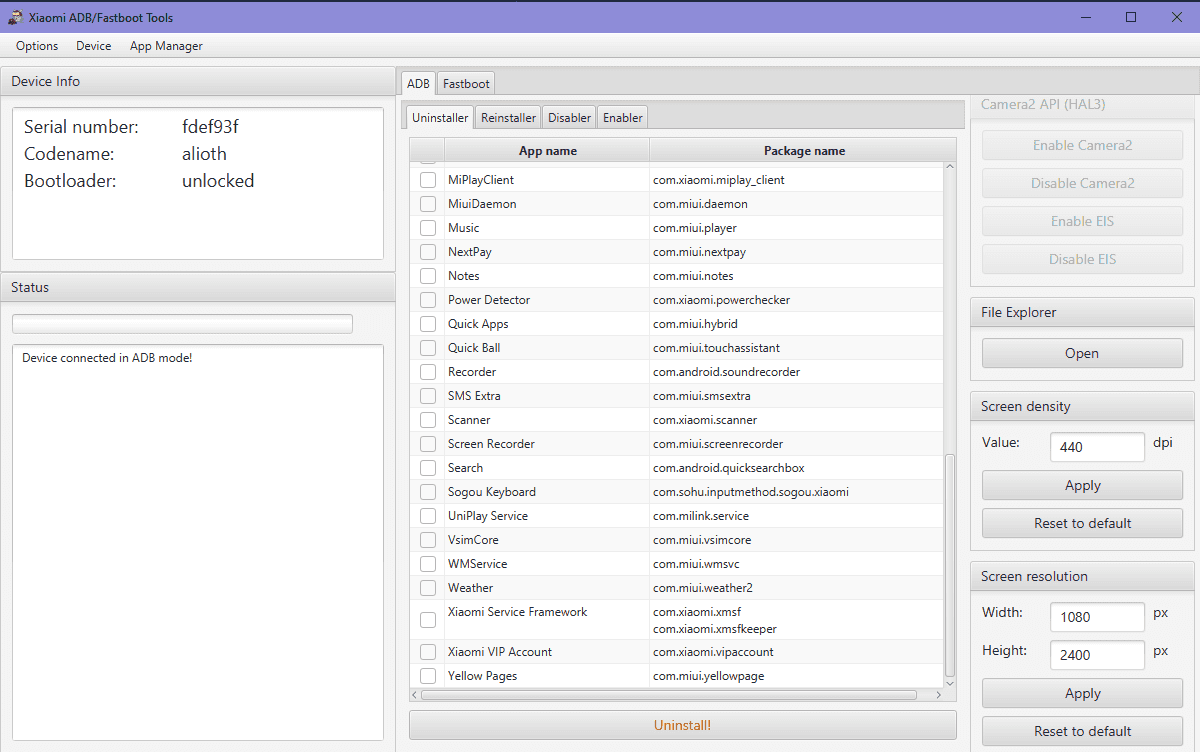The width and height of the screenshot is (1200, 752).
Task: Mark the Yellow Pages checkbox
Action: point(428,676)
